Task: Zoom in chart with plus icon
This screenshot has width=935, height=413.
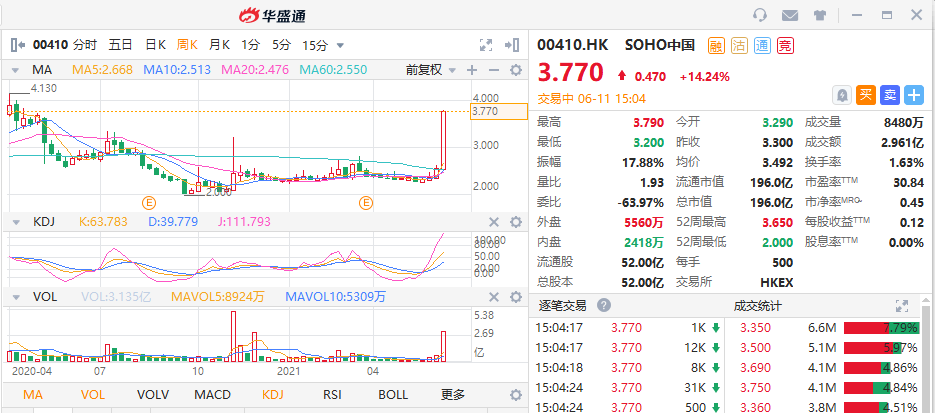Action: 472,70
